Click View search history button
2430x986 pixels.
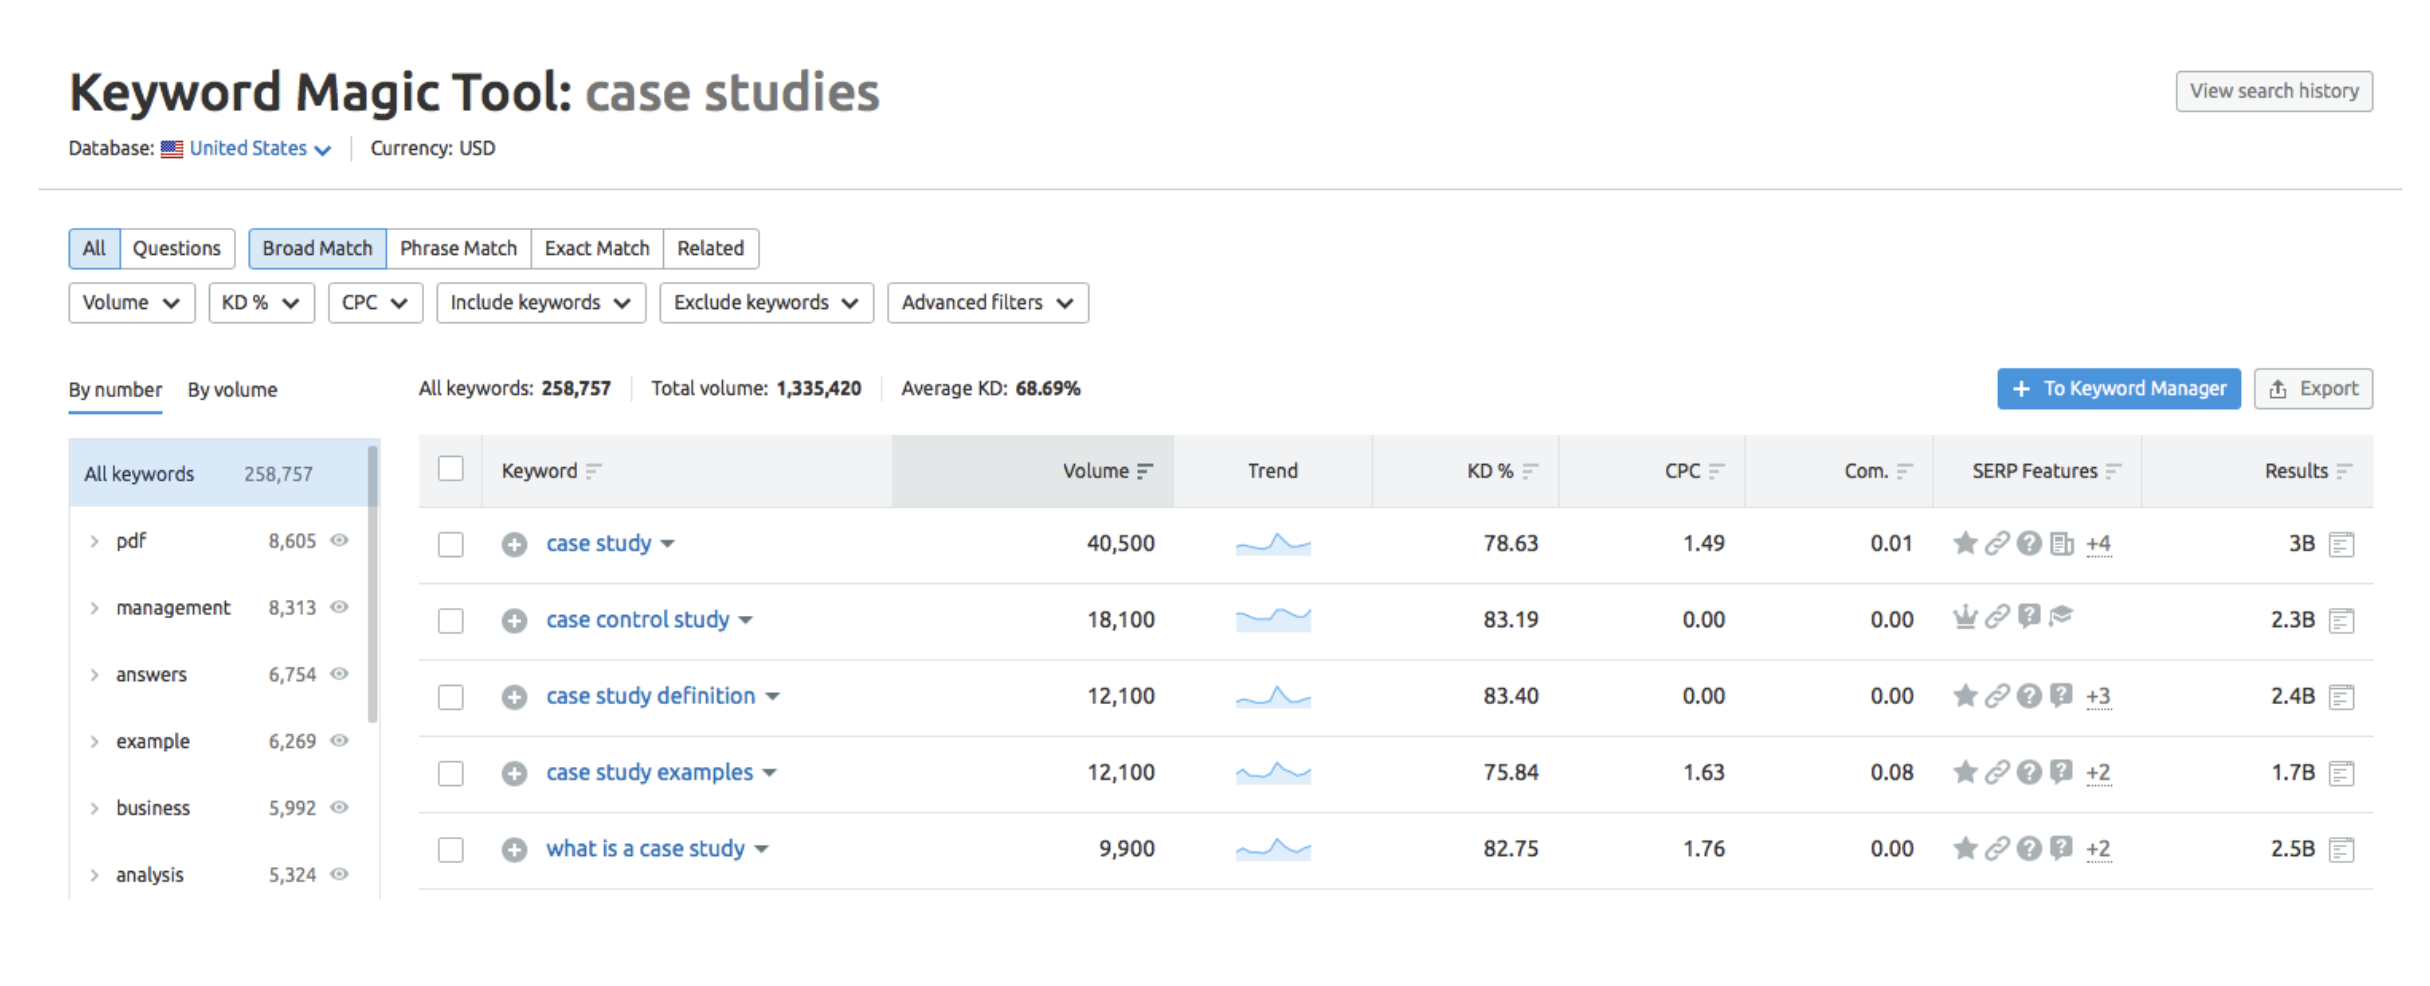[x=2274, y=91]
